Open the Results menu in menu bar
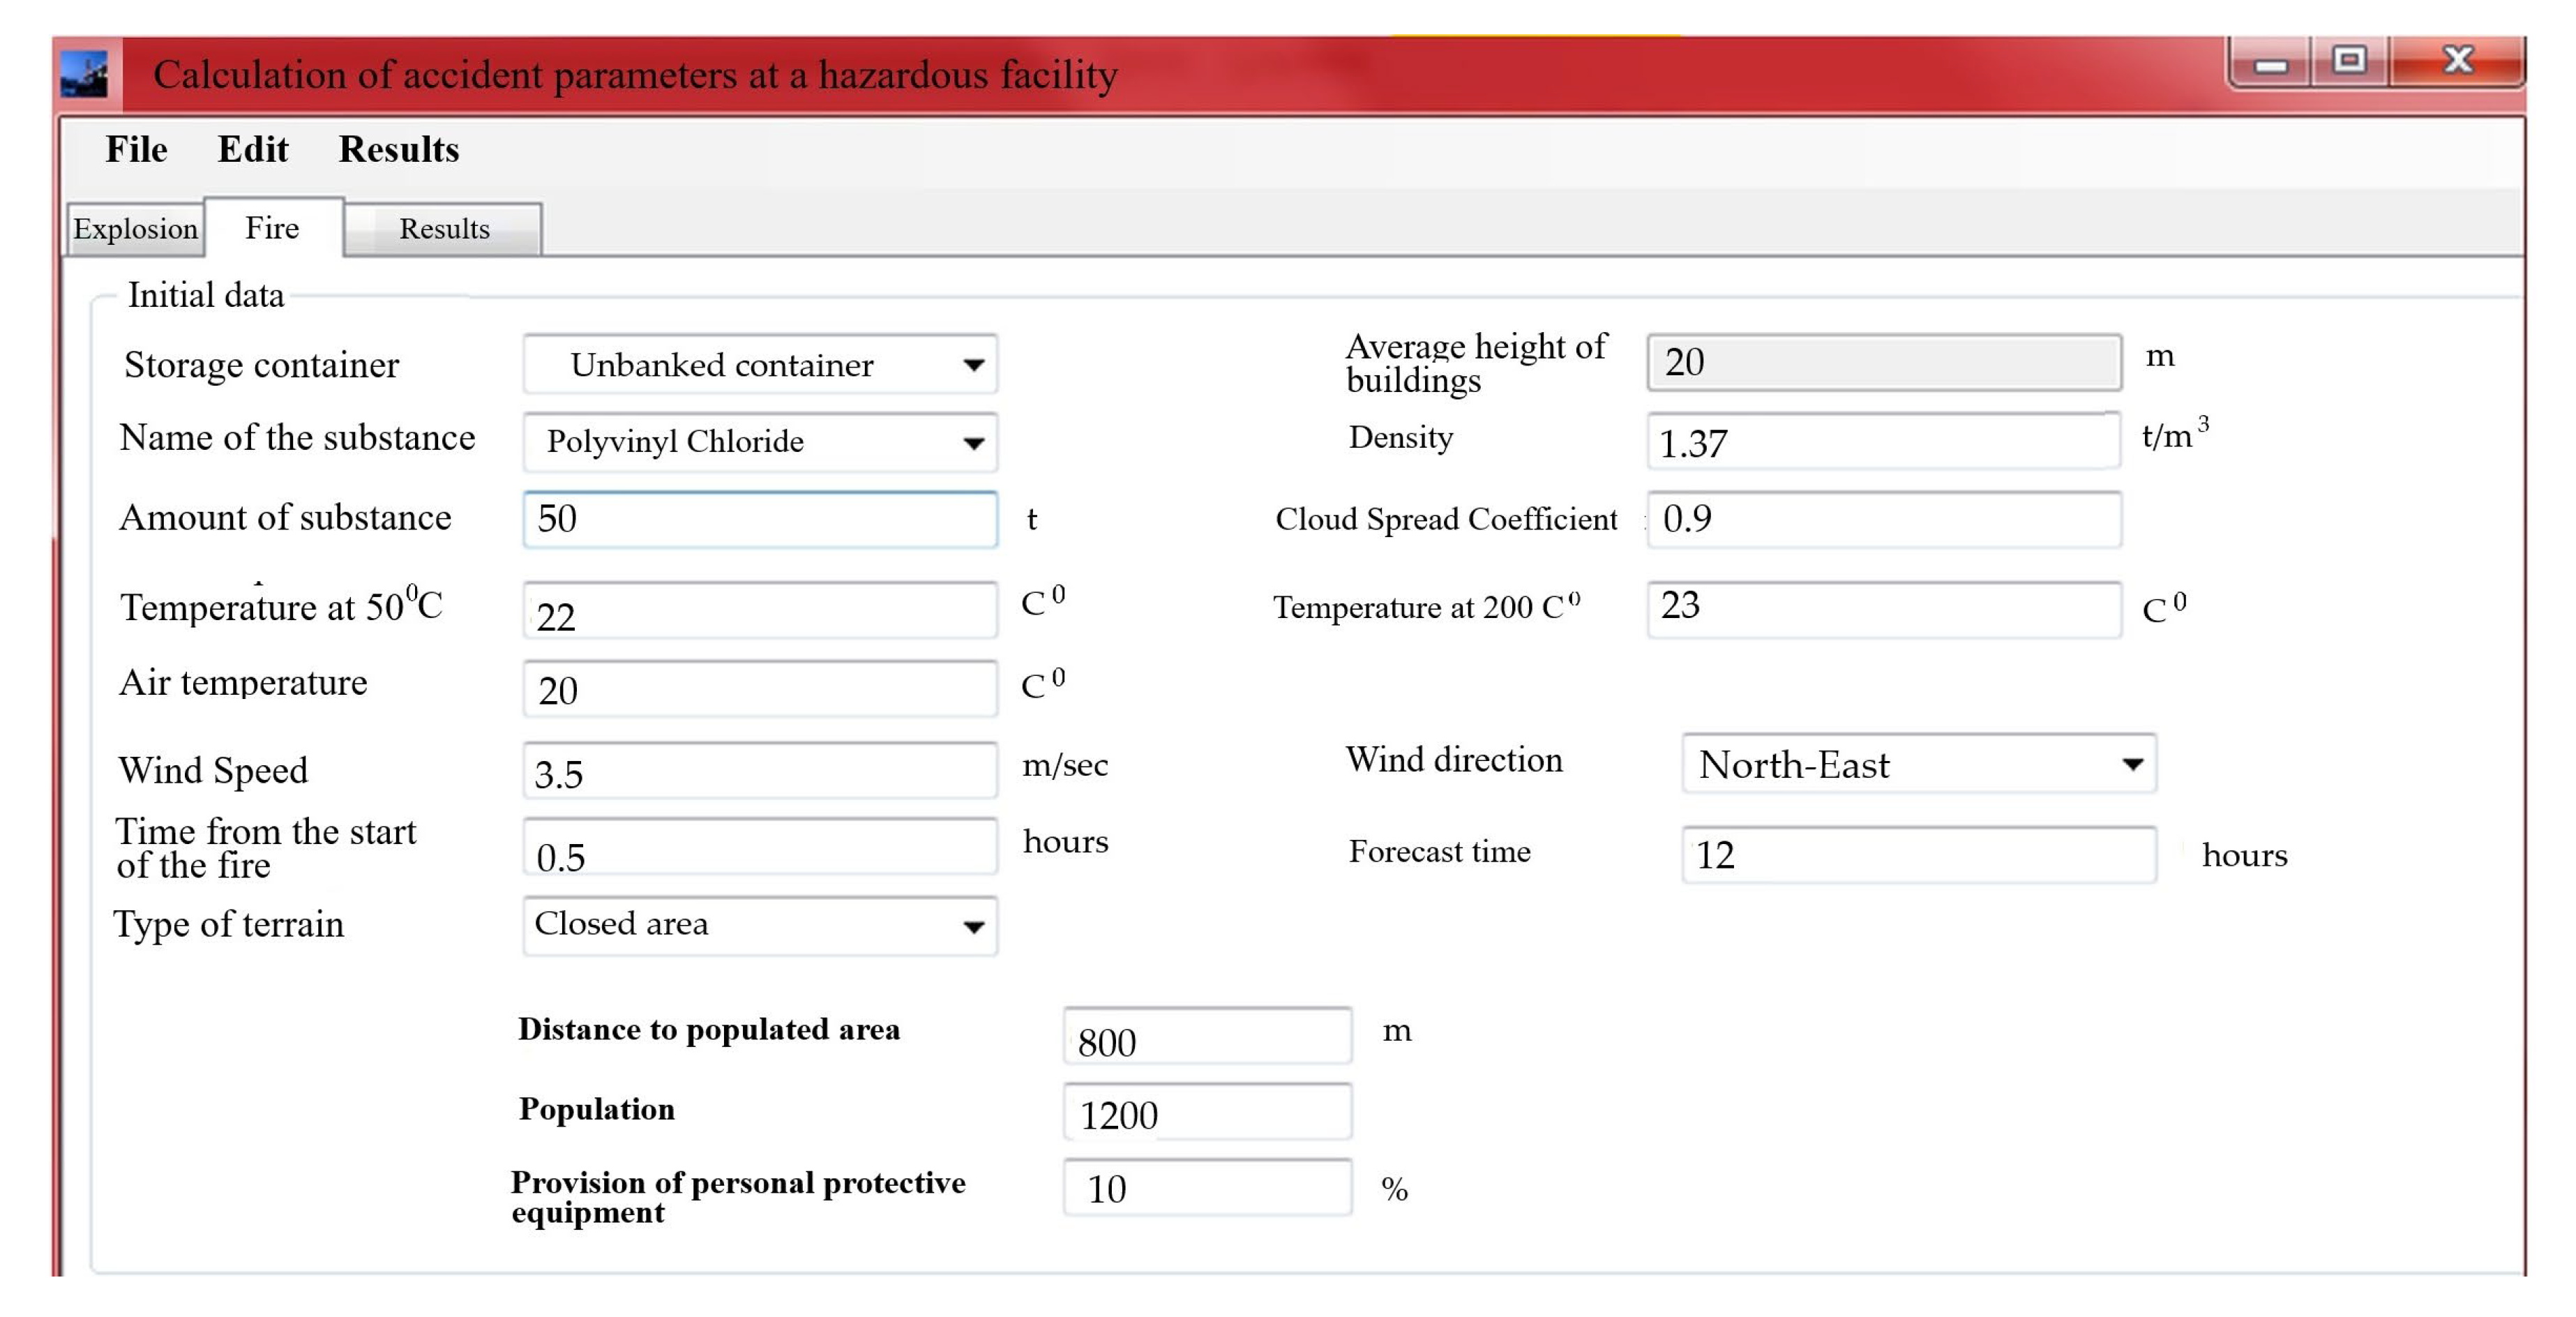The image size is (2576, 1317). click(x=398, y=149)
